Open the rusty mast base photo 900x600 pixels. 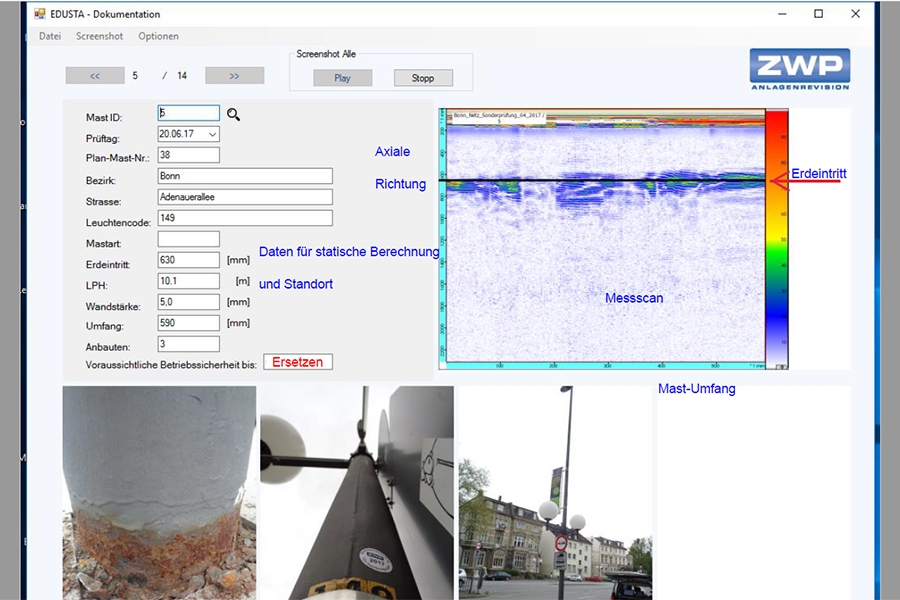pyautogui.click(x=158, y=492)
